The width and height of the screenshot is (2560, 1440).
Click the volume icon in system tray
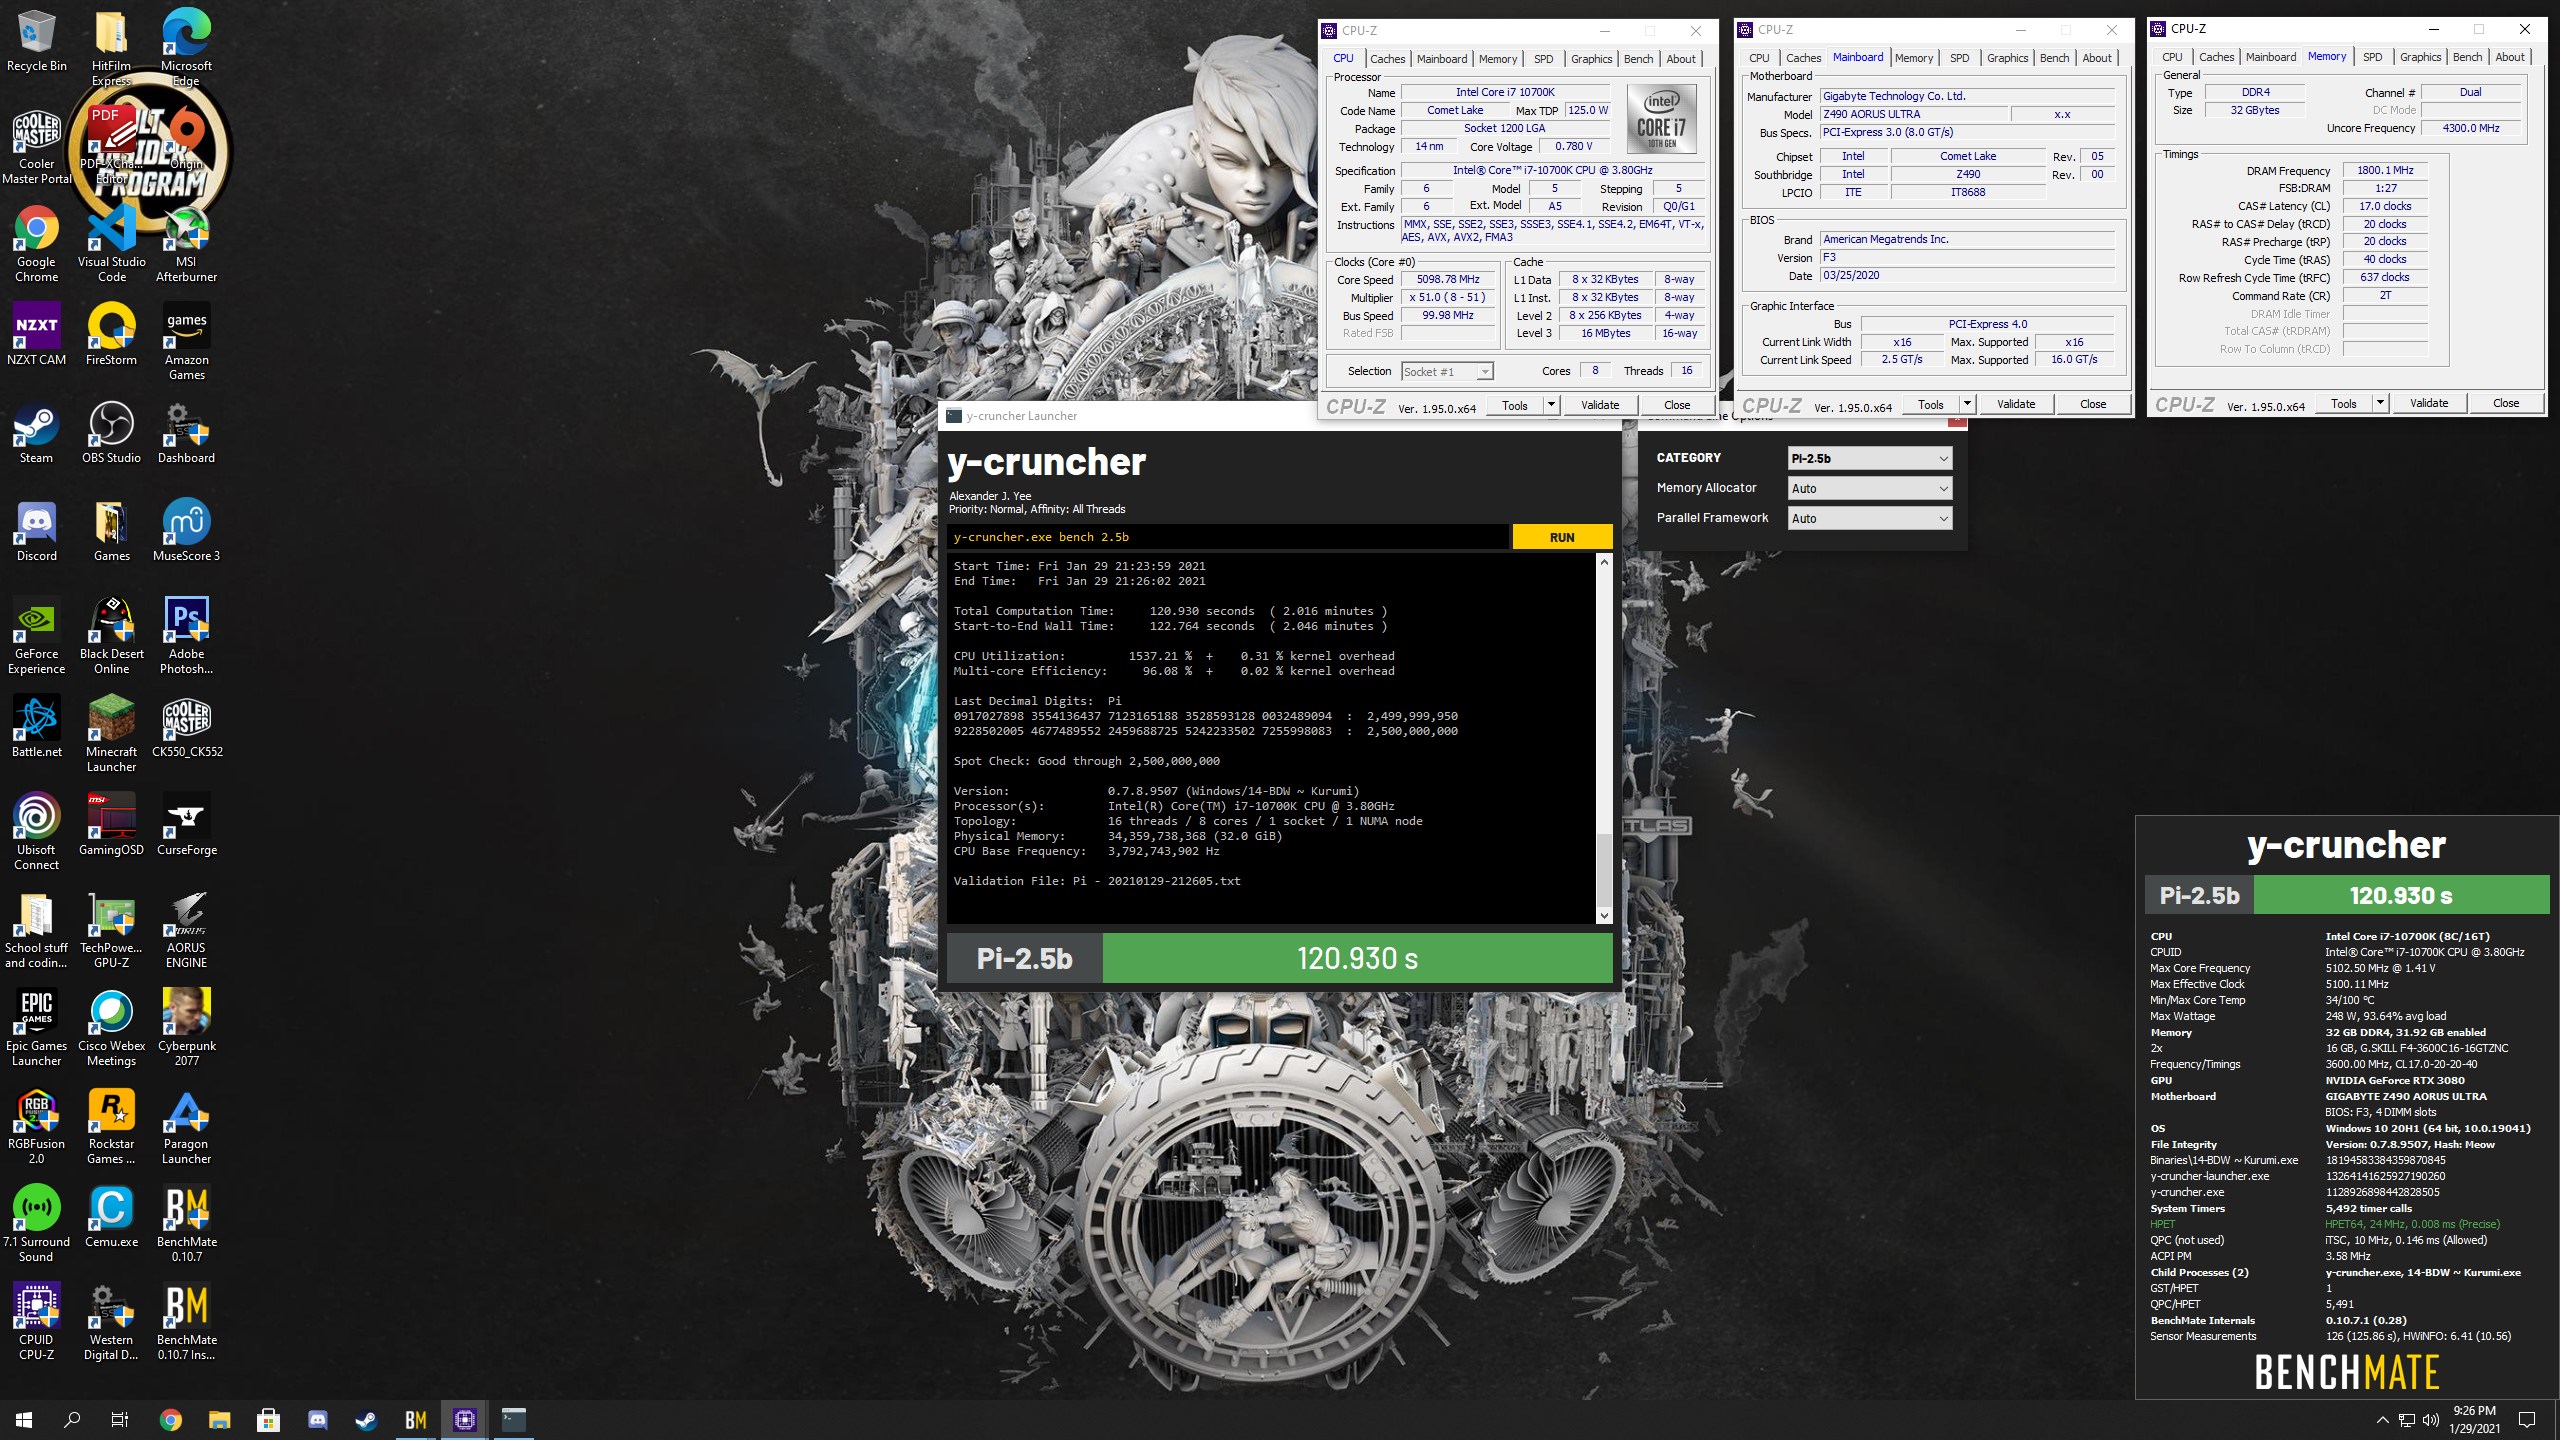(x=2430, y=1420)
